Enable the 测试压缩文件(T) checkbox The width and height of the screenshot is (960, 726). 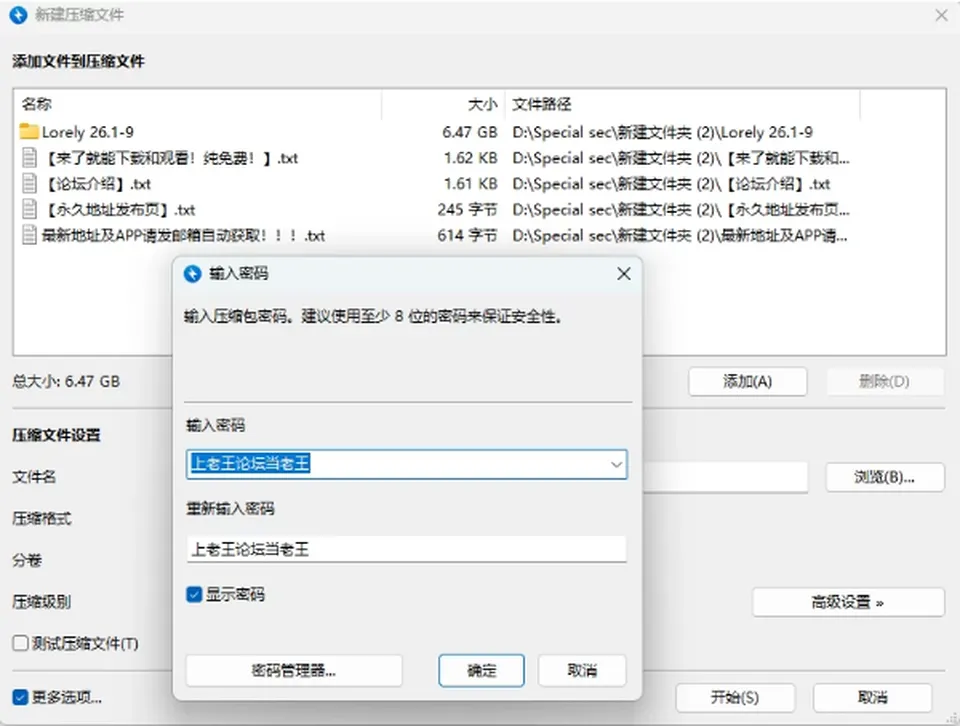click(20, 643)
